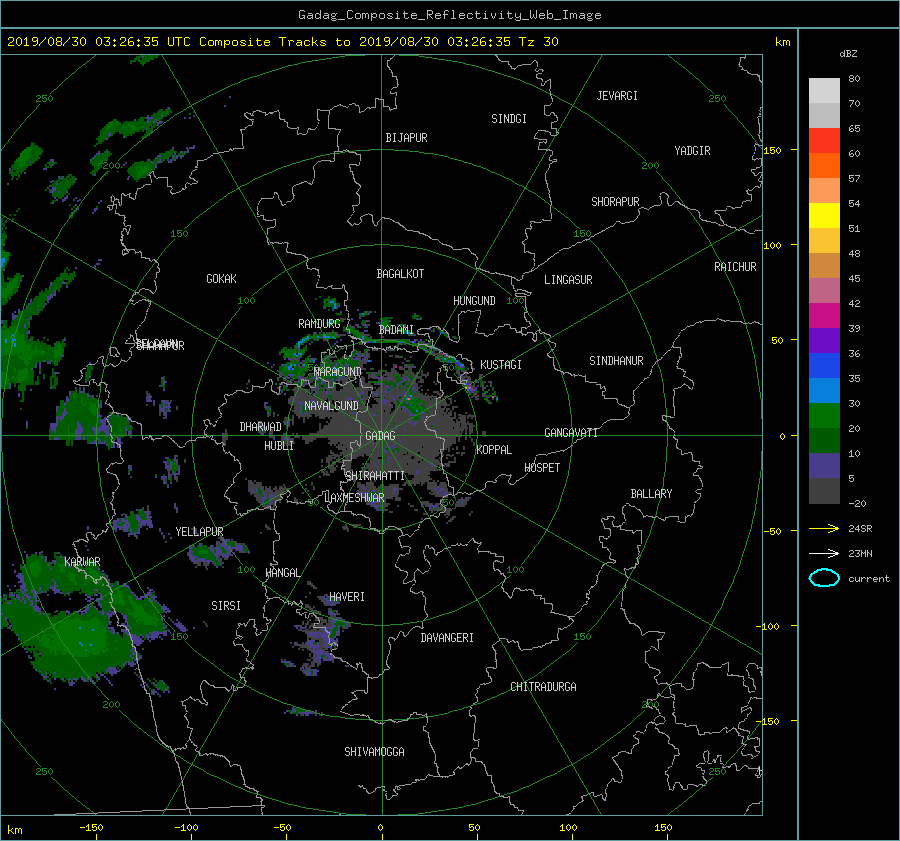
Task: Click the SINDHANUR city label
Action: (x=616, y=361)
